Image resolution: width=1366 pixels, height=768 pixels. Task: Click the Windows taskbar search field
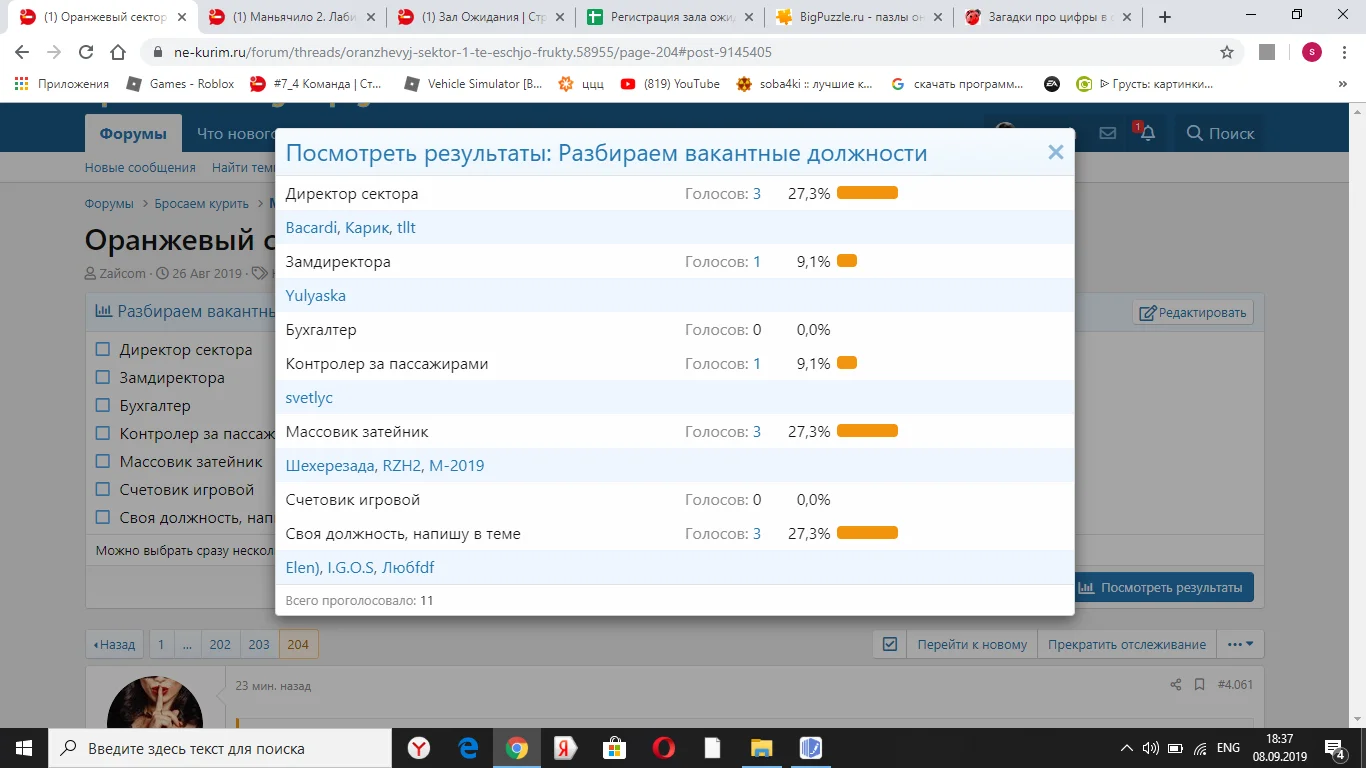pyautogui.click(x=200, y=748)
